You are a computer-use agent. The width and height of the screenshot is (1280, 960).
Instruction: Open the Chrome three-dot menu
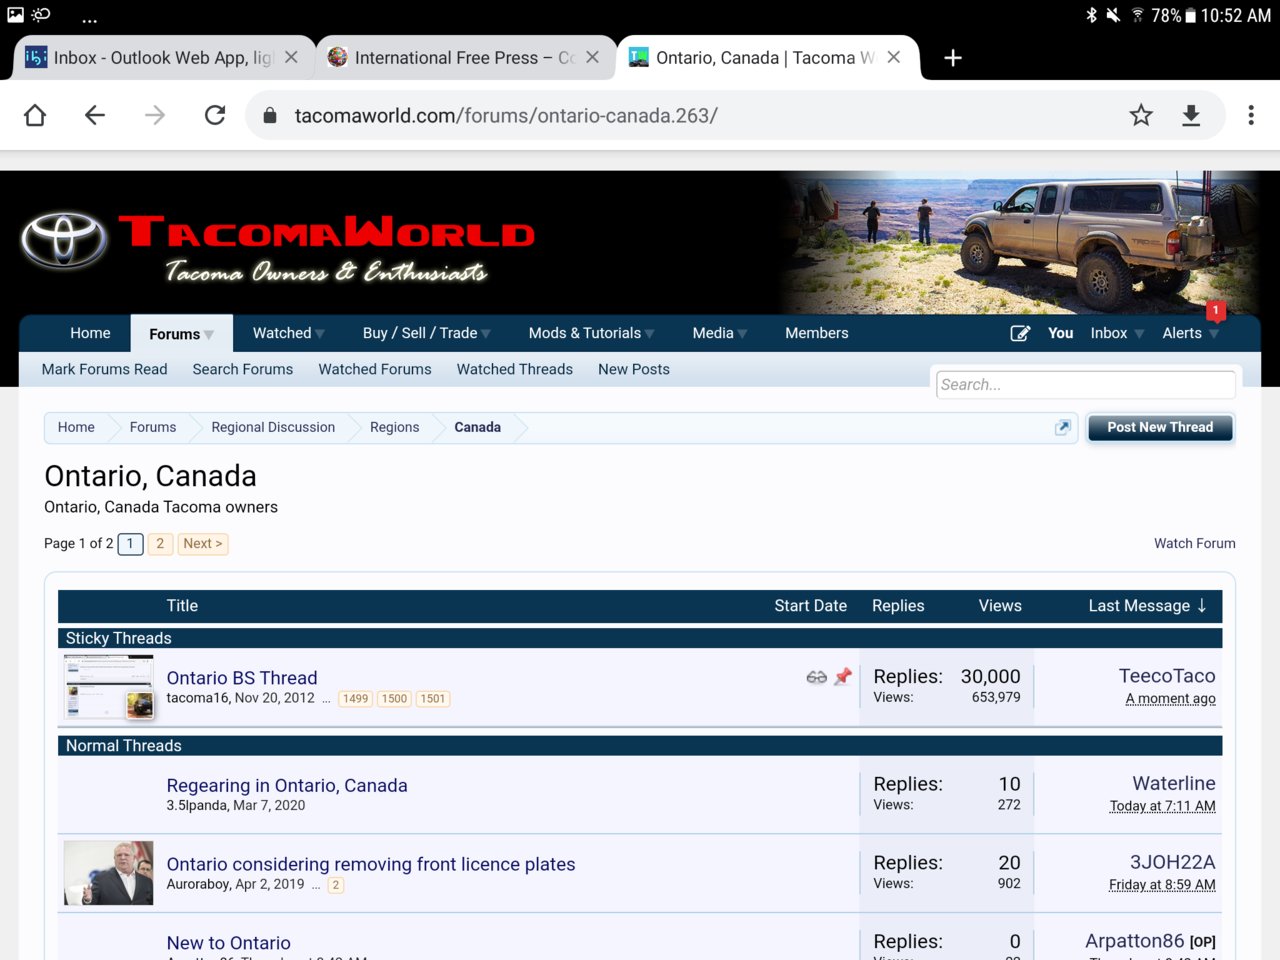tap(1251, 115)
